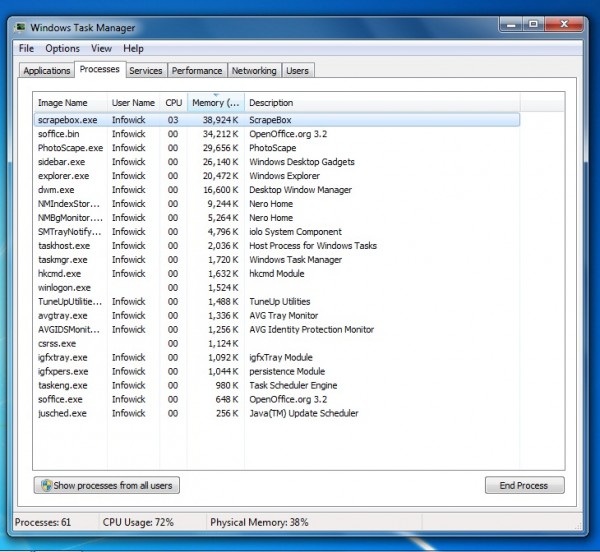Click Show processes from all users
This screenshot has width=600, height=552.
(x=107, y=485)
